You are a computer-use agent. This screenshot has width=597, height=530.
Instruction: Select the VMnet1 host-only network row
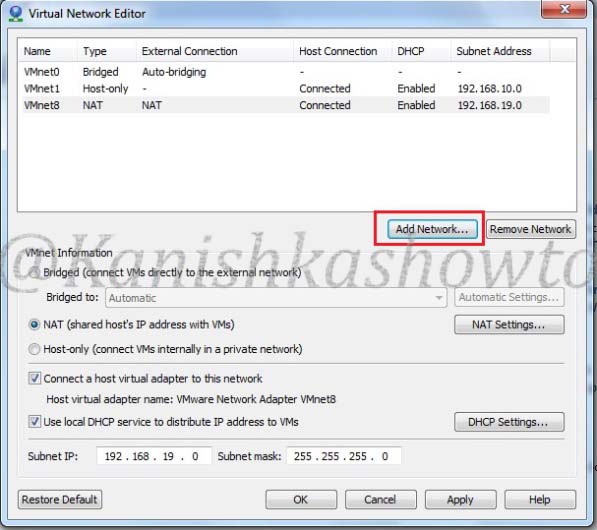click(286, 88)
